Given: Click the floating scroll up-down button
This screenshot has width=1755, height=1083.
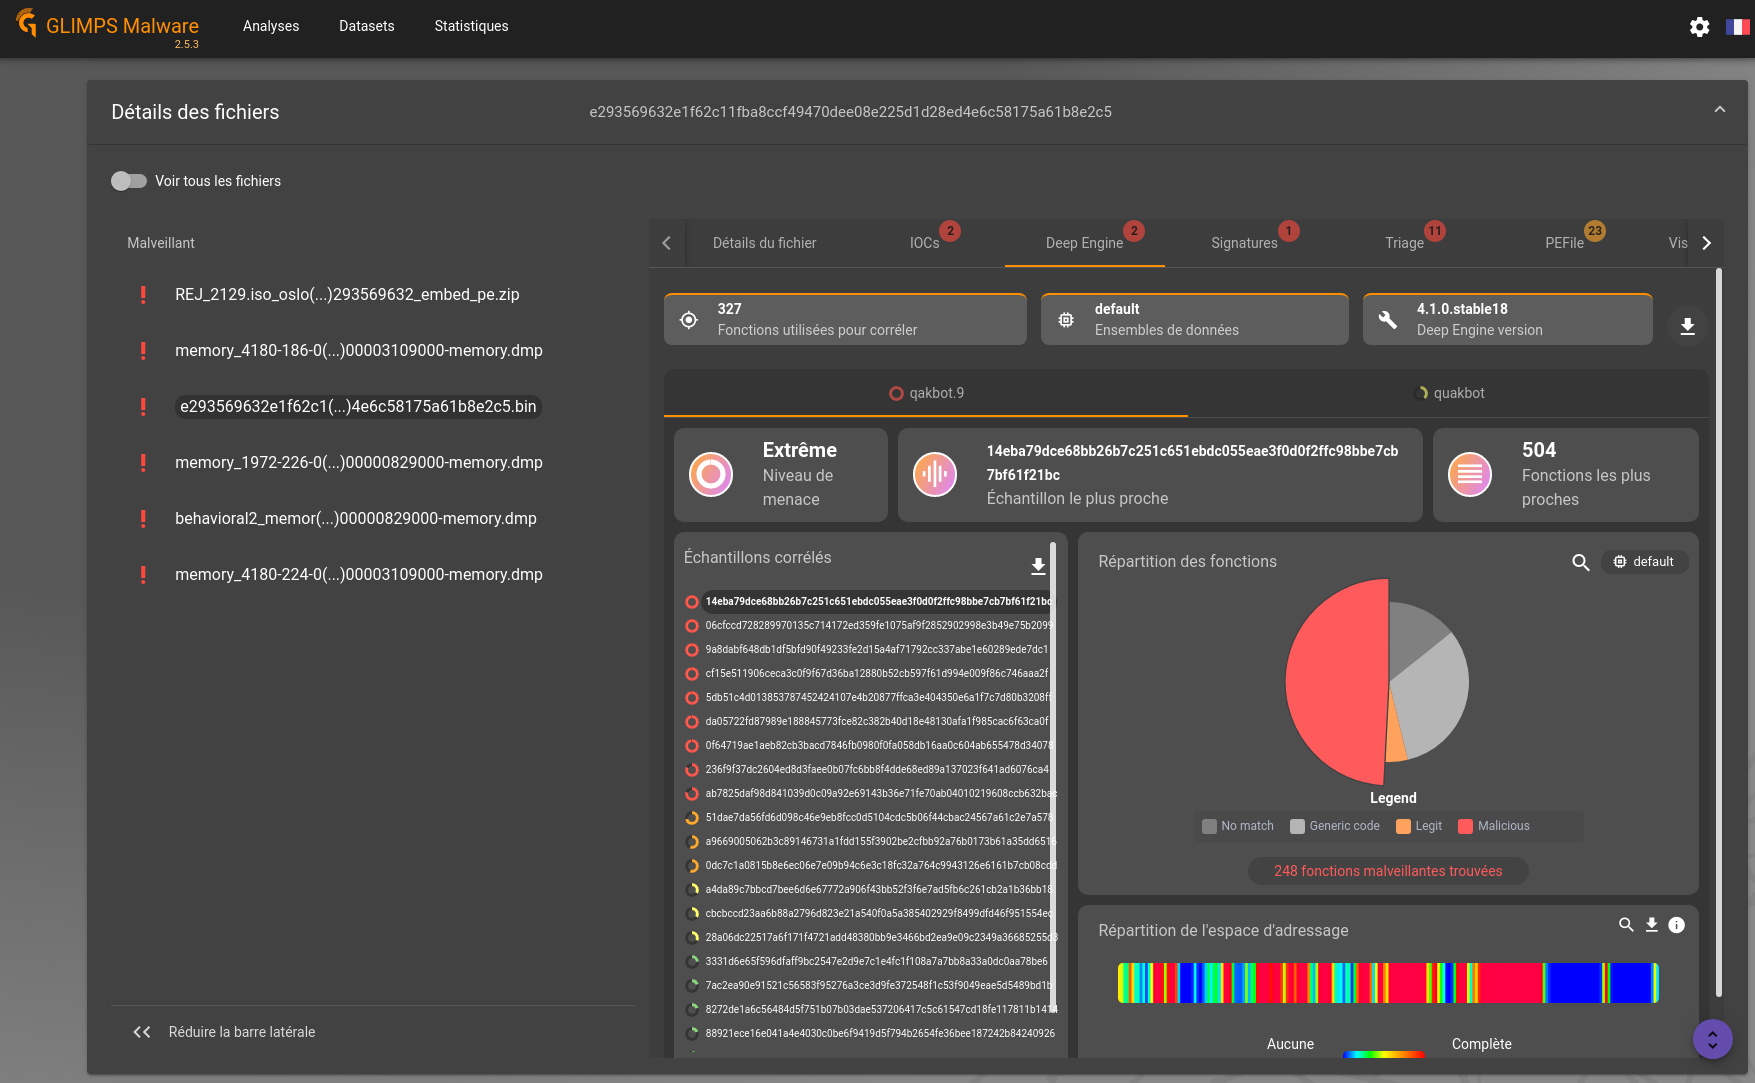Looking at the screenshot, I should point(1712,1039).
